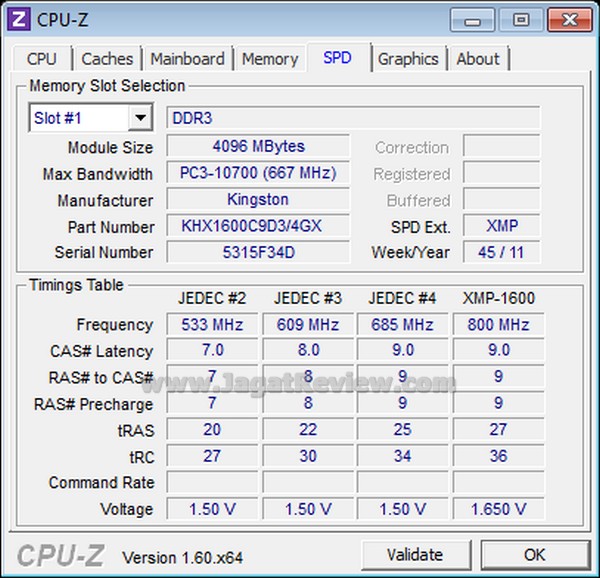This screenshot has width=600, height=578.
Task: Click the PC3-10700 (667 MHz) bandwidth value
Action: point(258,173)
